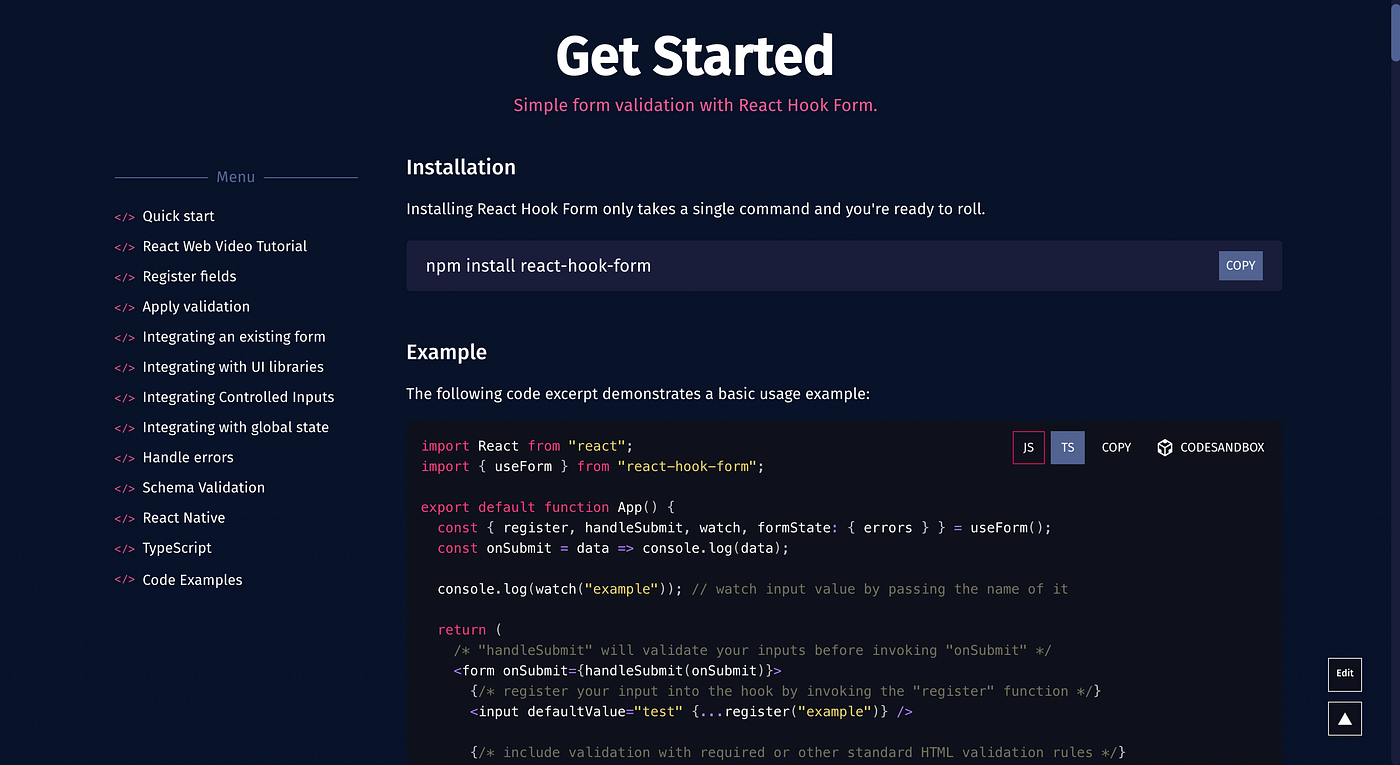Click the code icon beside Quick start
Screen dimensions: 1400x765
pyautogui.click(x=124, y=217)
